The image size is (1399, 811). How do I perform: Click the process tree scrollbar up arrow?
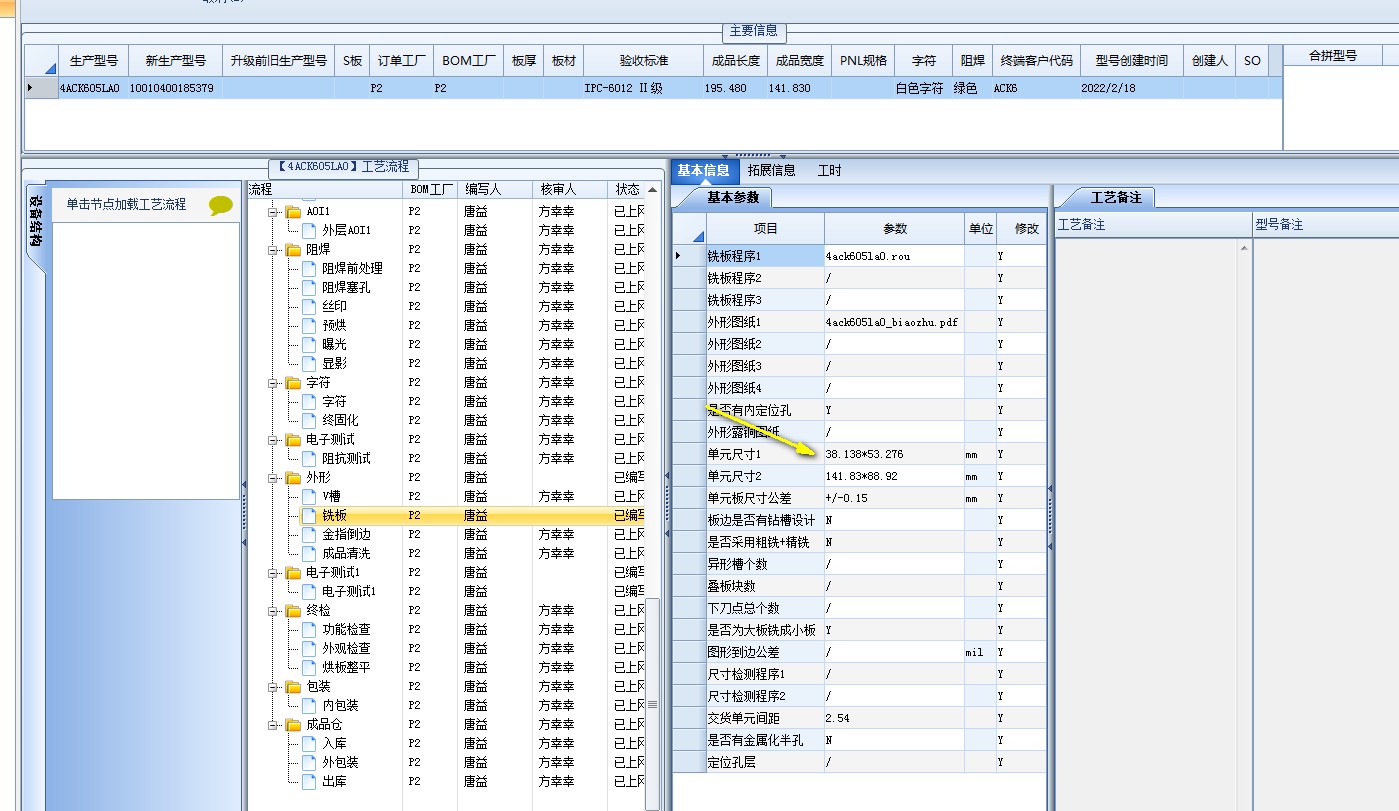click(x=653, y=190)
